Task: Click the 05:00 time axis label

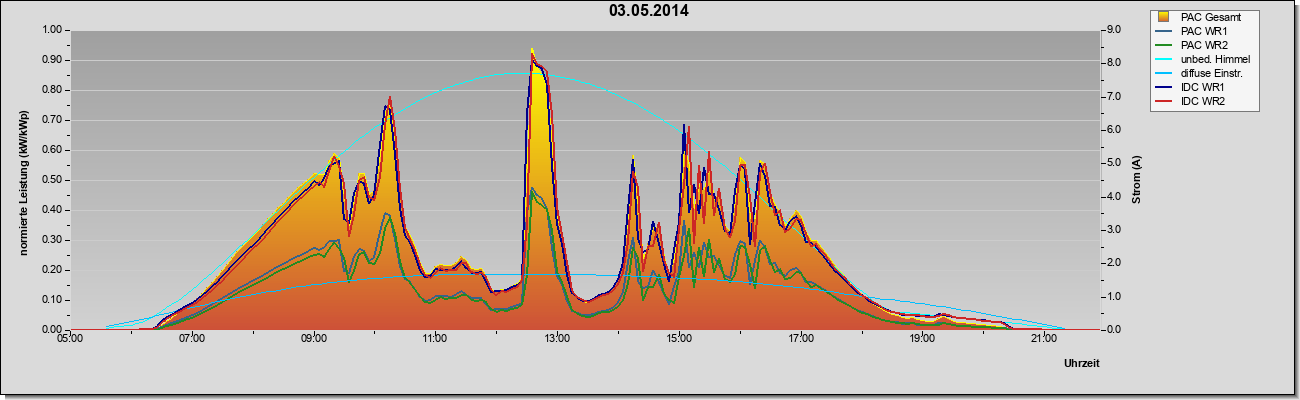Action: click(x=70, y=339)
